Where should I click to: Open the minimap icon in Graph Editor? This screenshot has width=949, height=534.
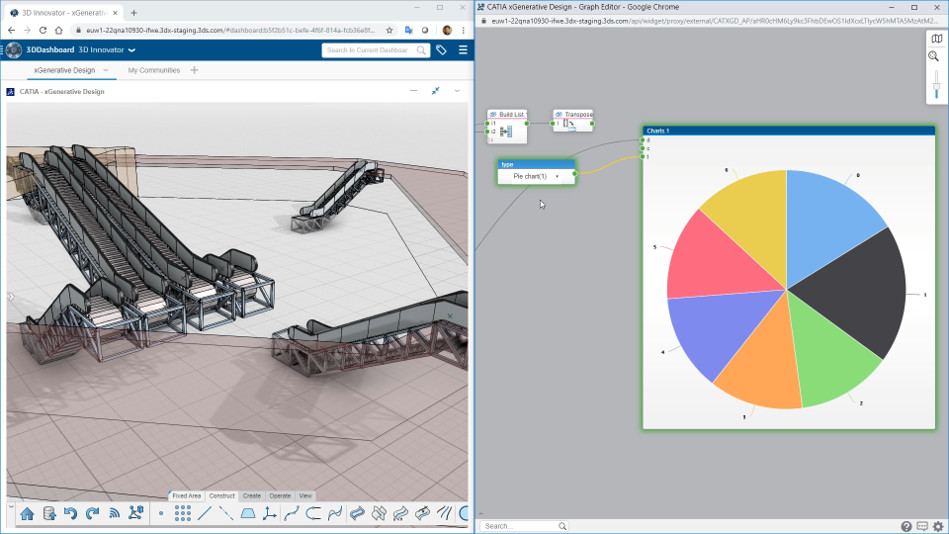pyautogui.click(x=936, y=39)
